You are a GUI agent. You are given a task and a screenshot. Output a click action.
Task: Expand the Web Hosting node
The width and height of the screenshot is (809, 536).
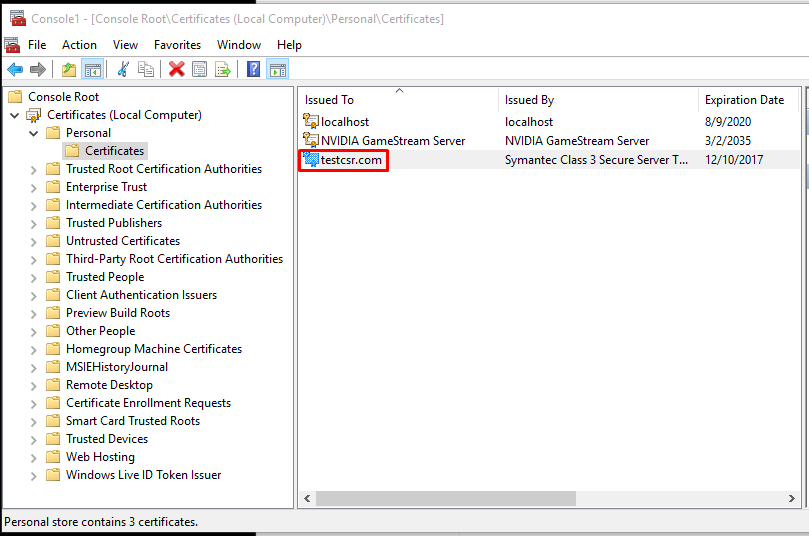coord(34,458)
